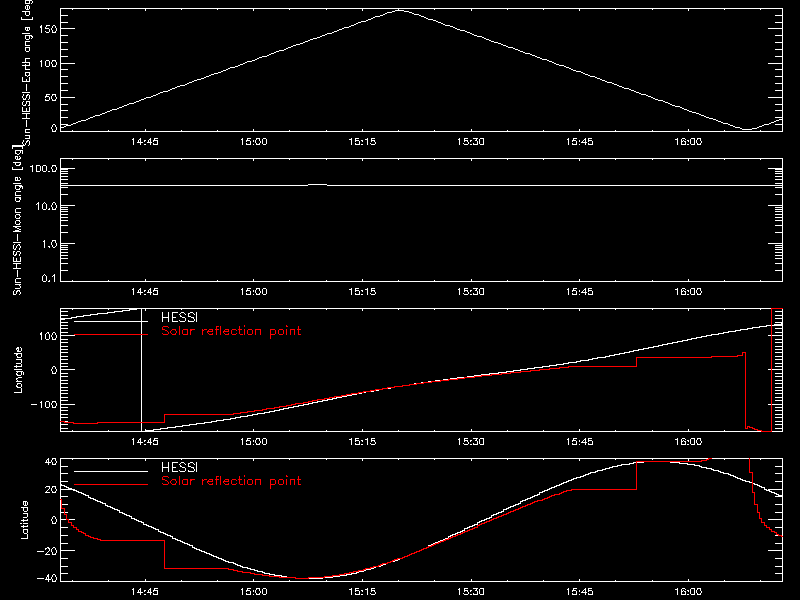This screenshot has height=600, width=800.
Task: Click 15:00 time label below Latitude plot
Action: [x=254, y=592]
